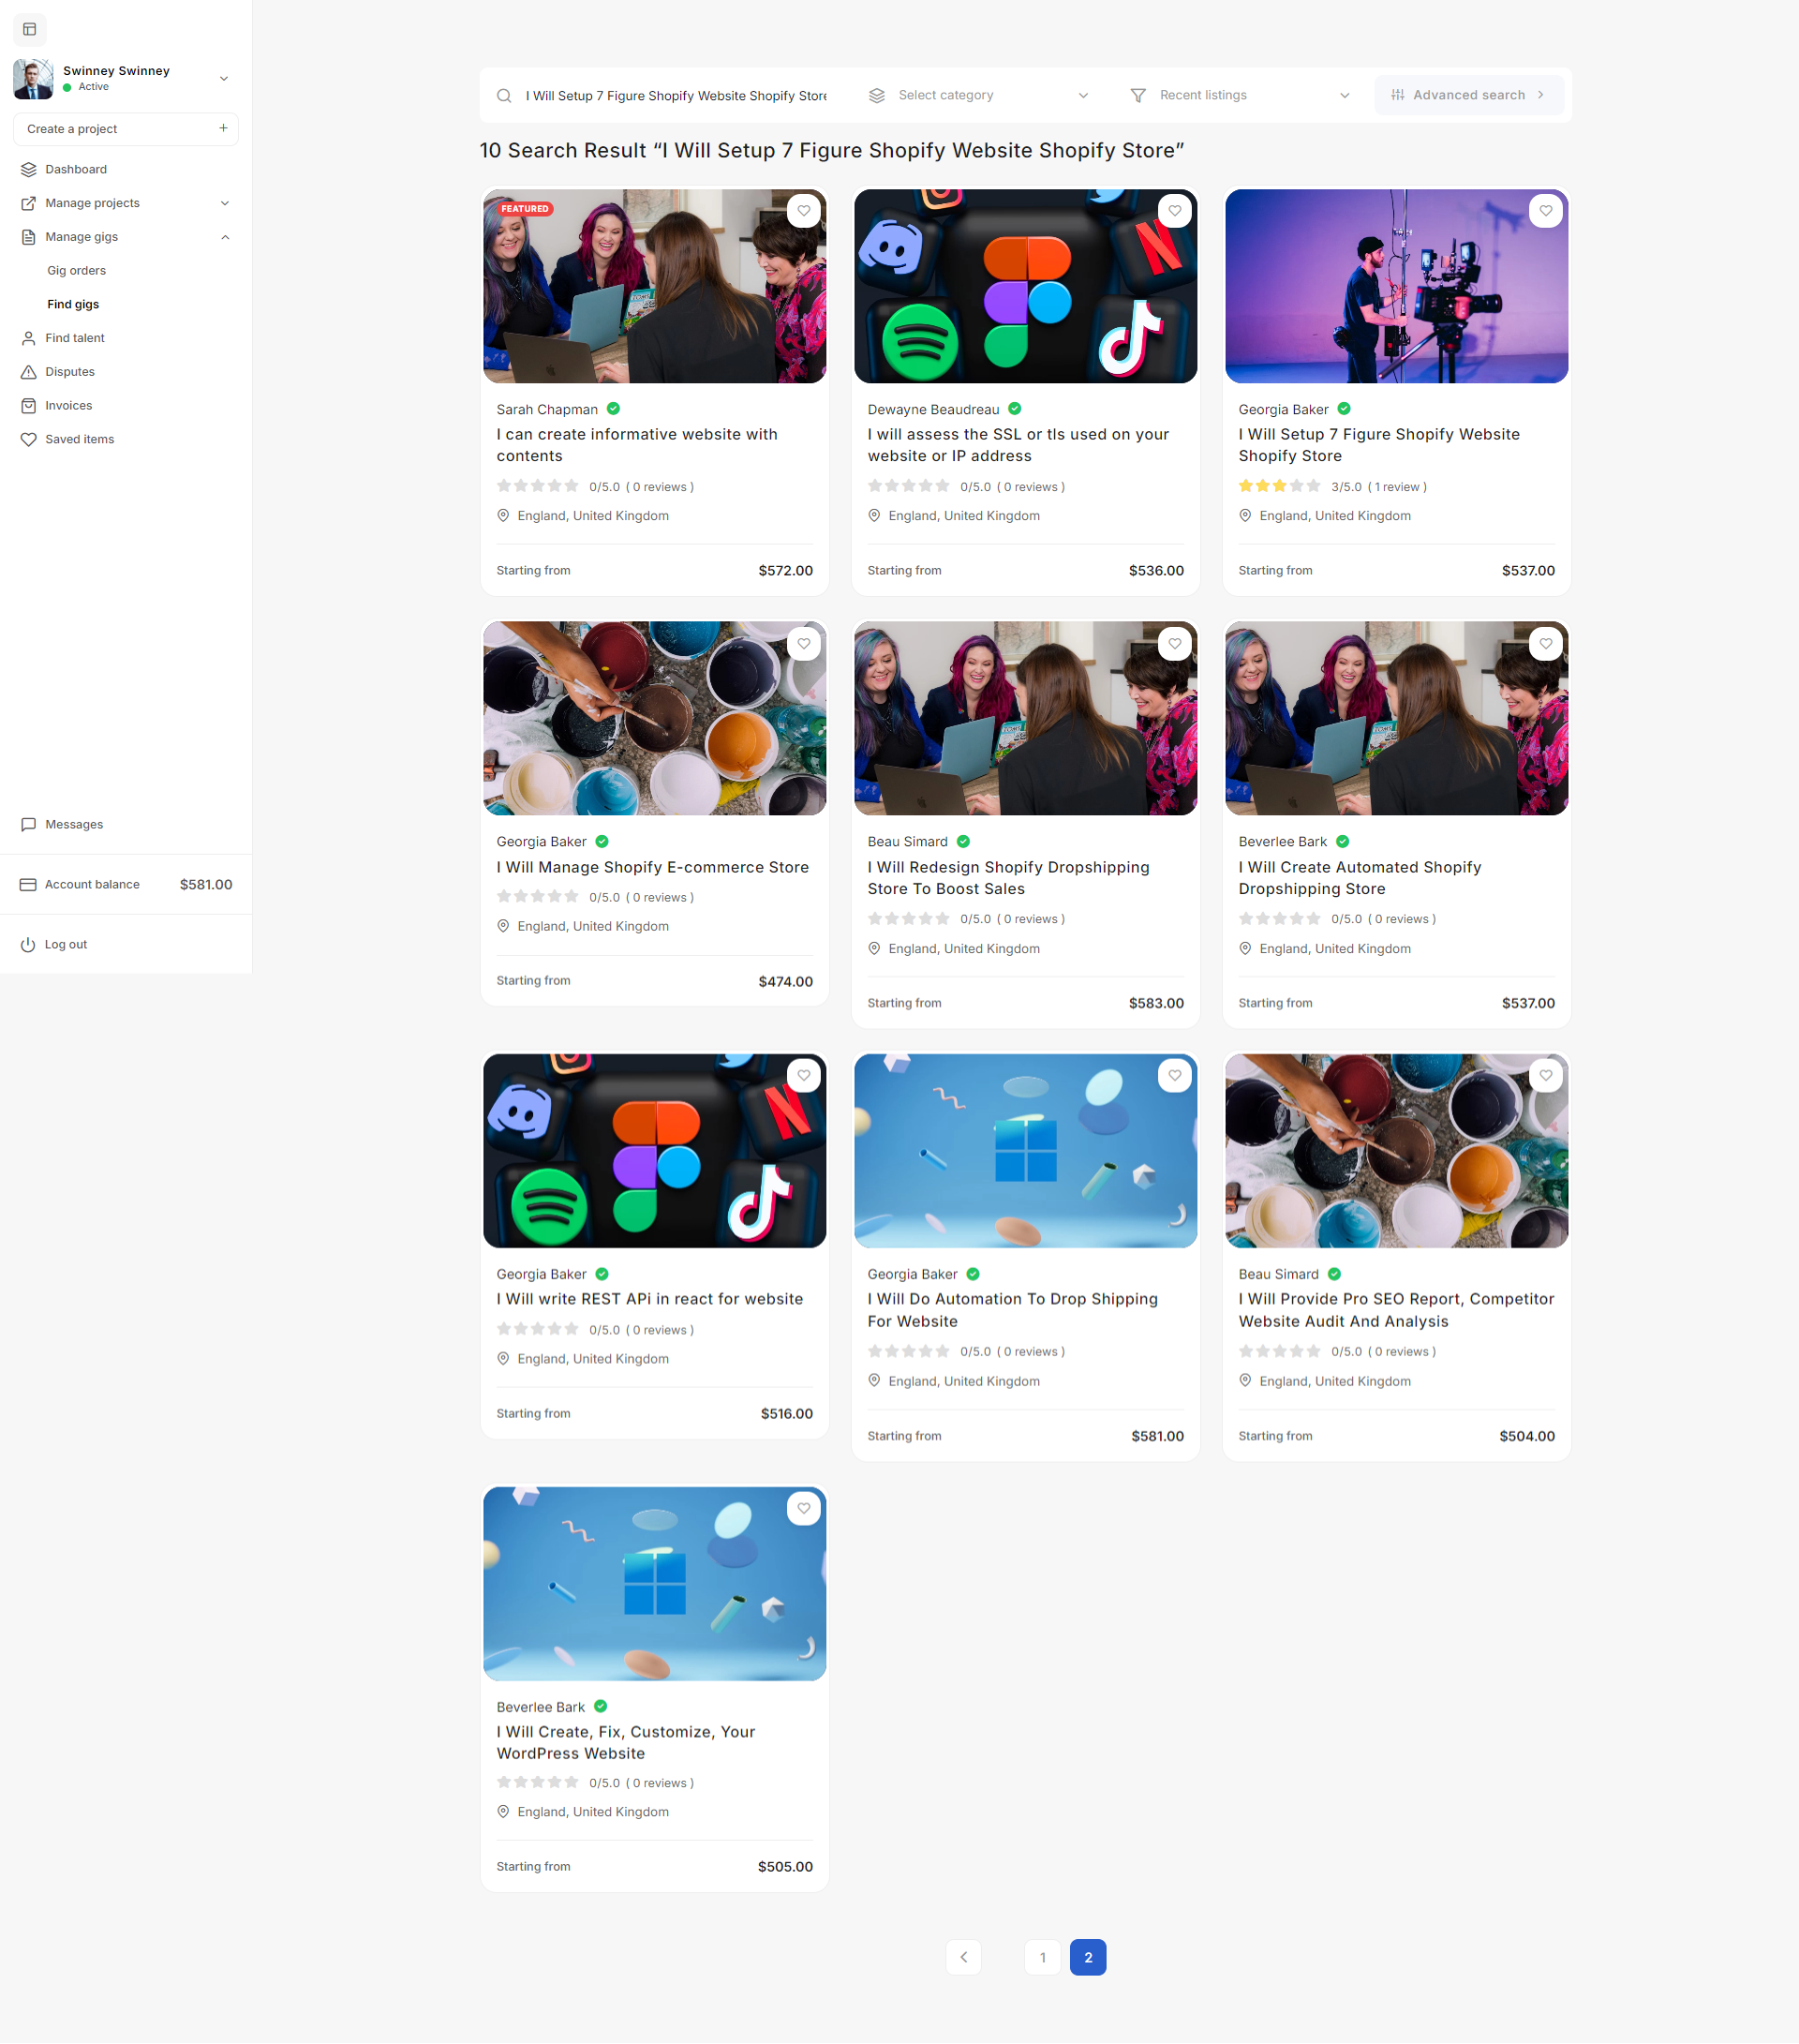
Task: Click the sidebar collapse icon
Action: click(29, 29)
